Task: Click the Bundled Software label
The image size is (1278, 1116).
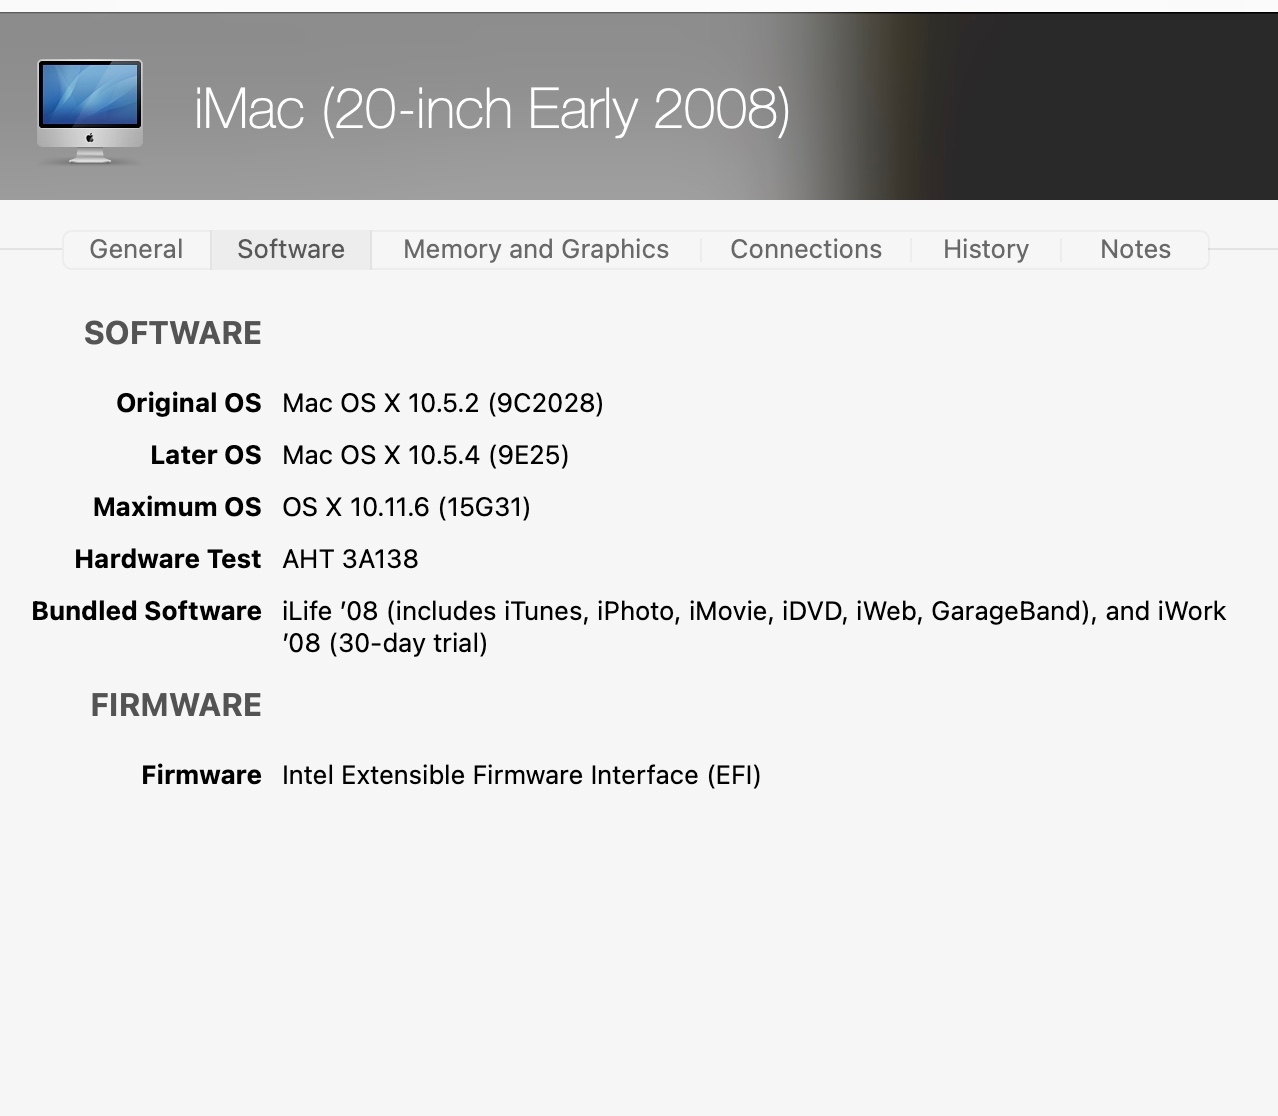Action: tap(147, 611)
